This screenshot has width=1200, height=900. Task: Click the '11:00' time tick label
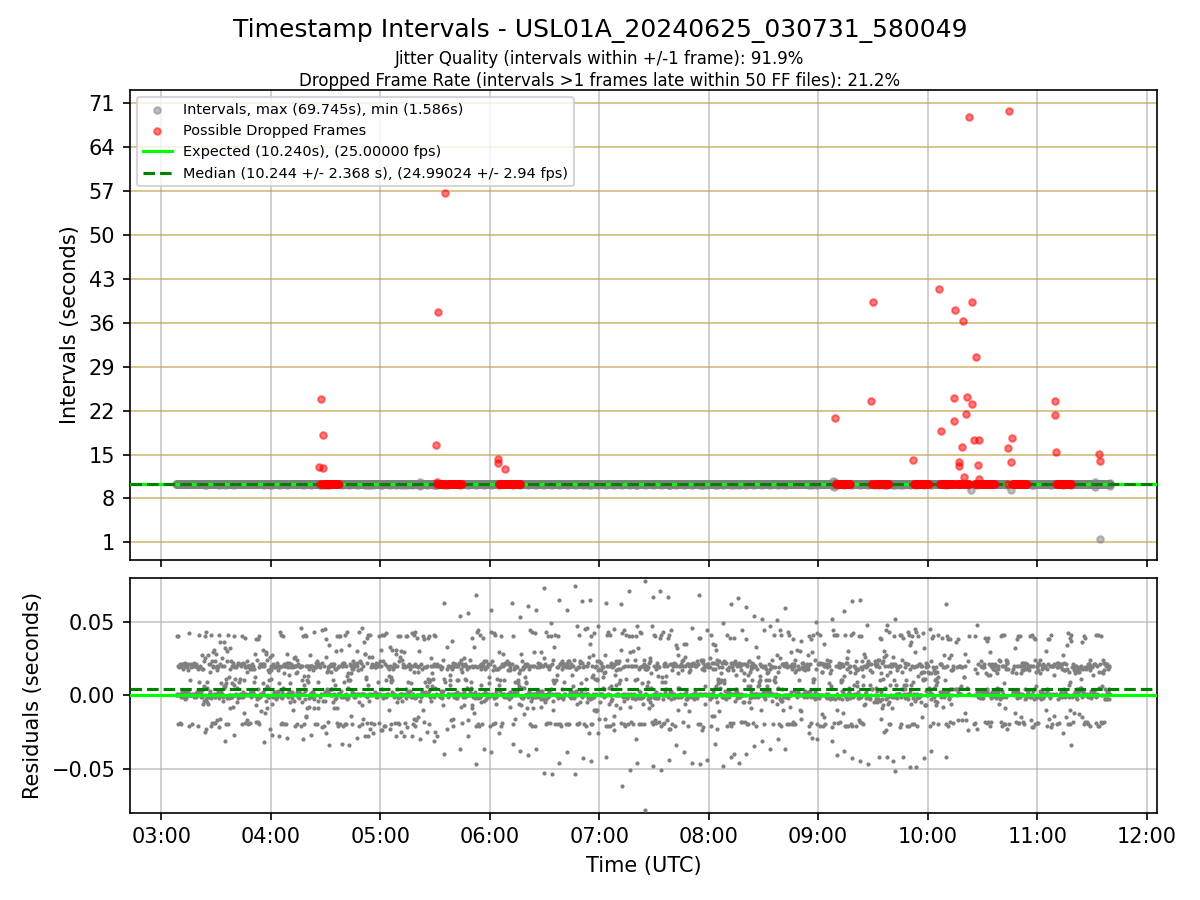point(1036,836)
